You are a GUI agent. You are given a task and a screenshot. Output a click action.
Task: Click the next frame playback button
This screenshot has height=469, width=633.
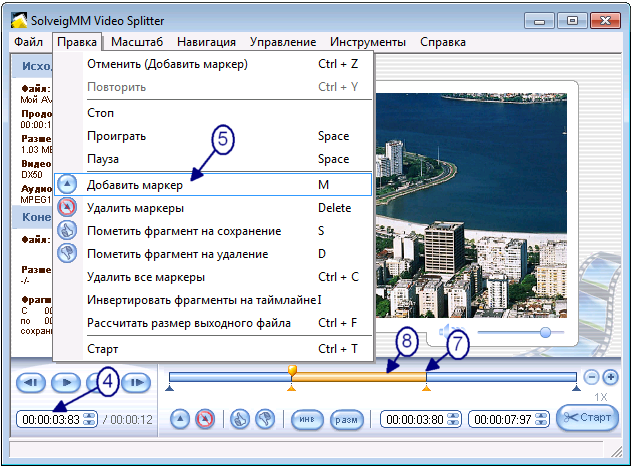pos(136,382)
